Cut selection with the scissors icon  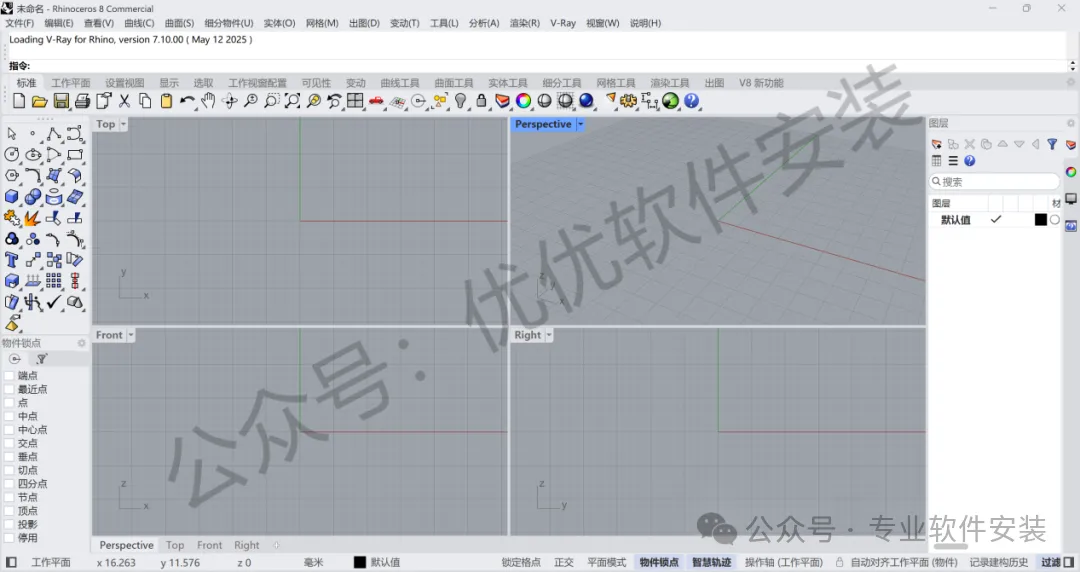click(x=125, y=101)
